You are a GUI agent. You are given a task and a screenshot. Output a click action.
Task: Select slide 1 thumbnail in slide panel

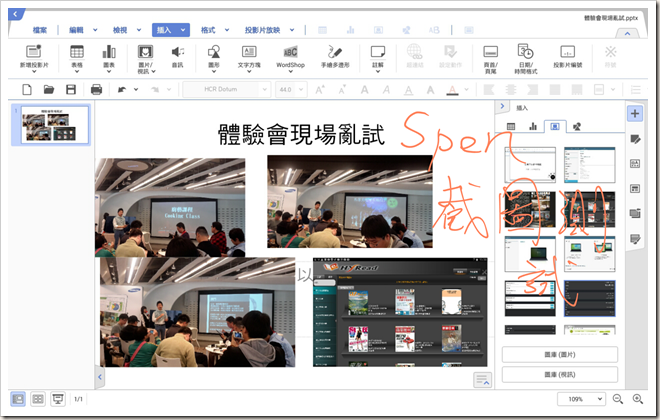click(55, 124)
